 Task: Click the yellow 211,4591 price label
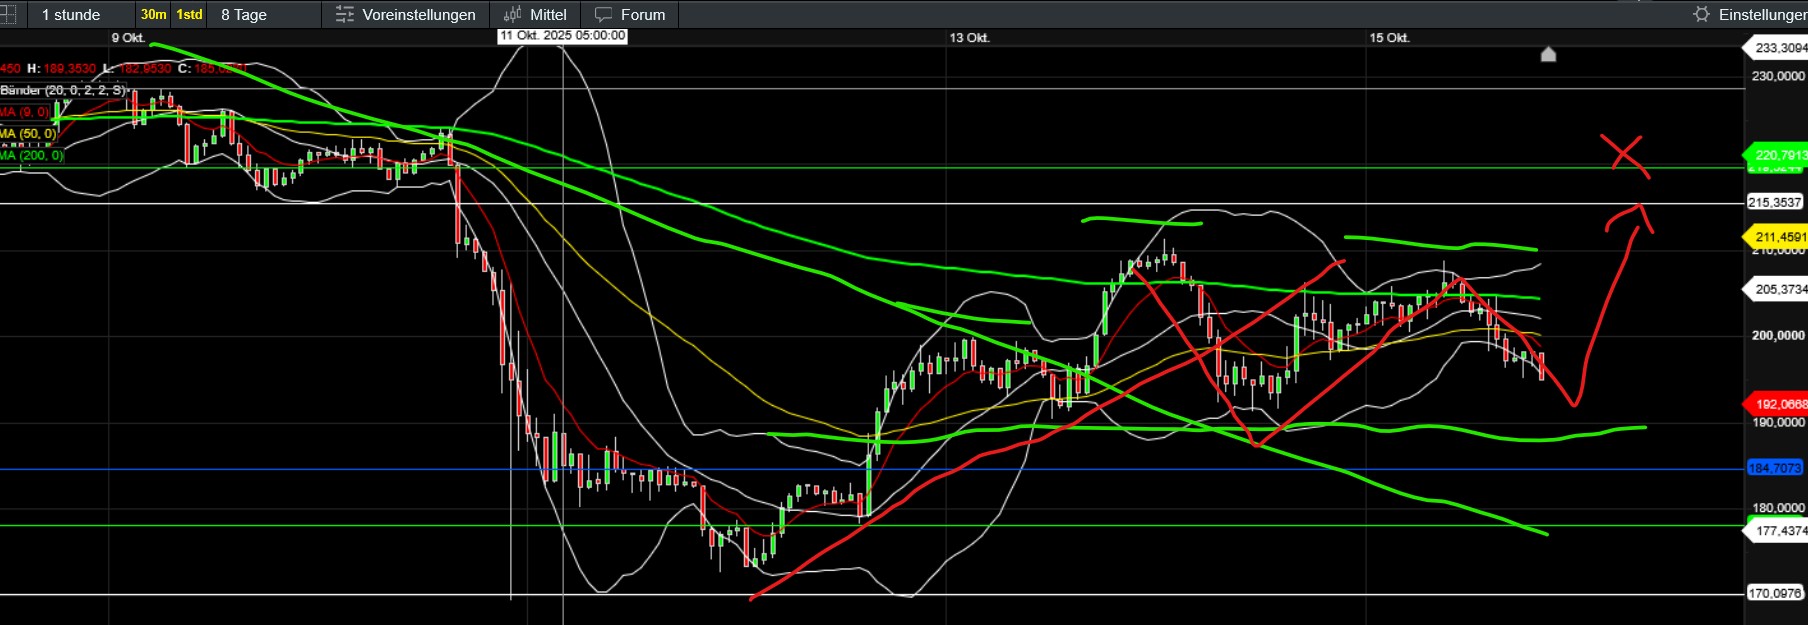pyautogui.click(x=1778, y=237)
